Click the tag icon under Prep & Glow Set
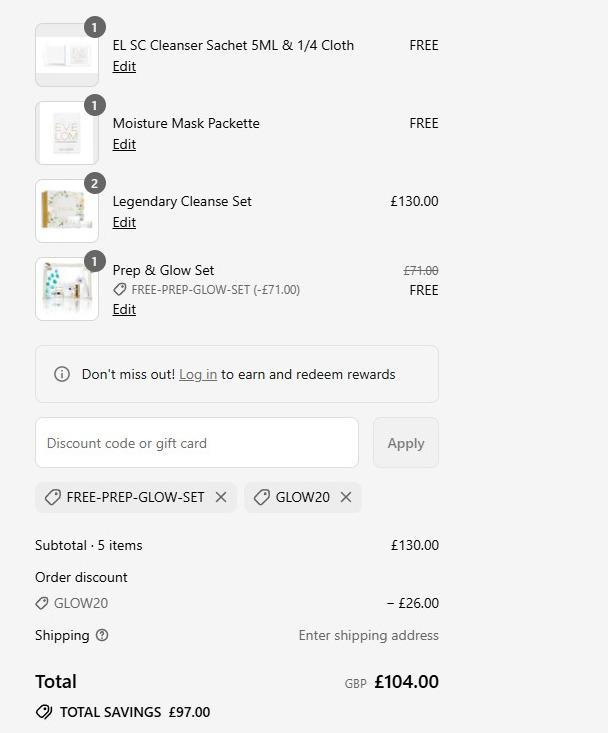608x733 pixels. pyautogui.click(x=120, y=290)
